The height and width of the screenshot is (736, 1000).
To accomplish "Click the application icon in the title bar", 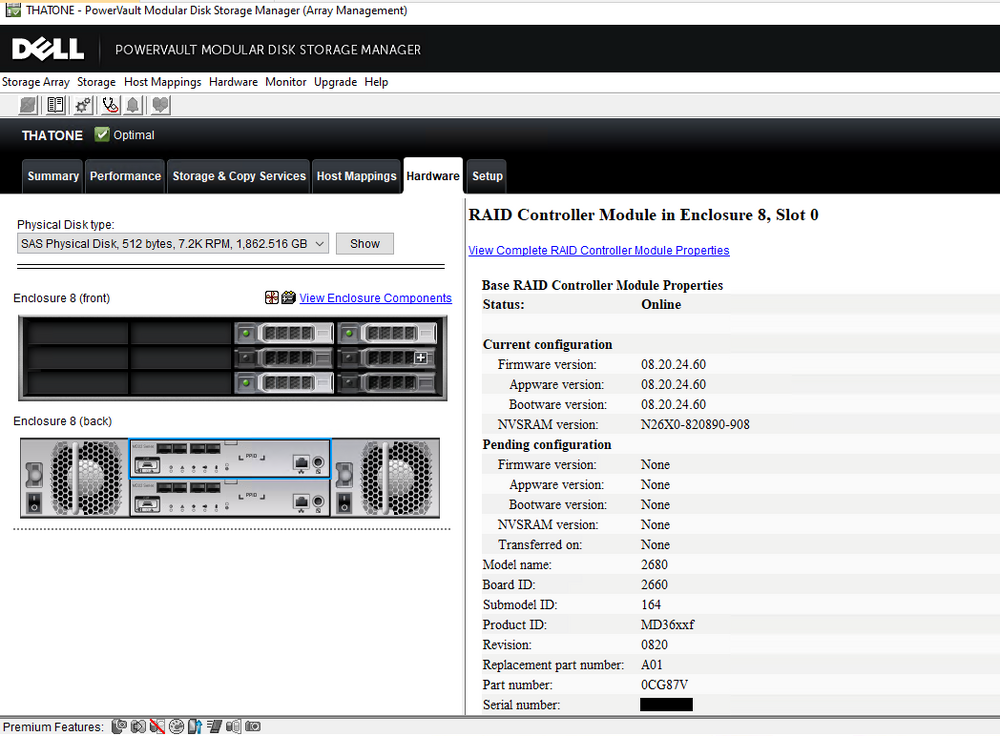I will click(x=13, y=10).
